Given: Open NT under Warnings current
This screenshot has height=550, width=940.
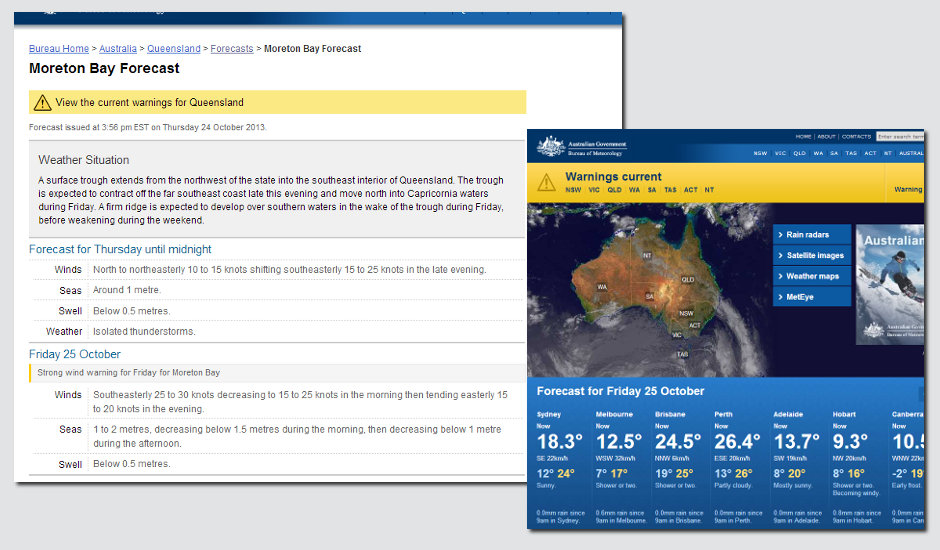Looking at the screenshot, I should [x=709, y=190].
